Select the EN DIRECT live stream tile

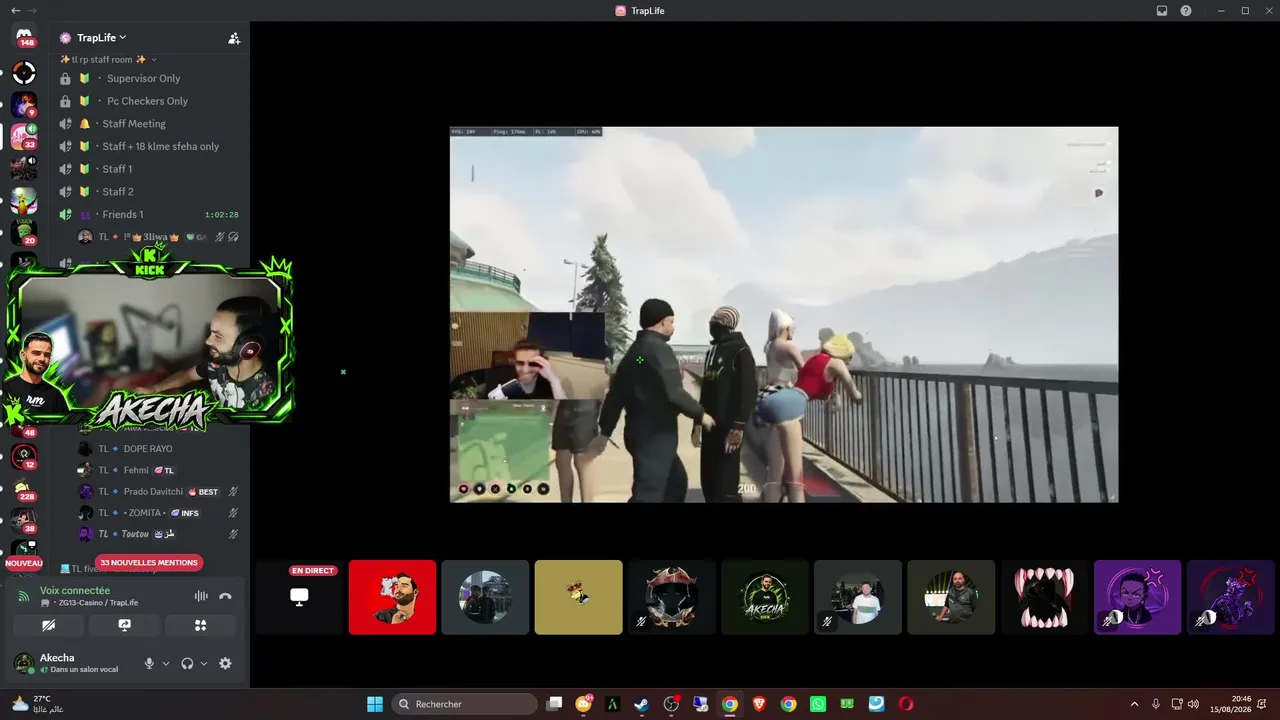299,597
